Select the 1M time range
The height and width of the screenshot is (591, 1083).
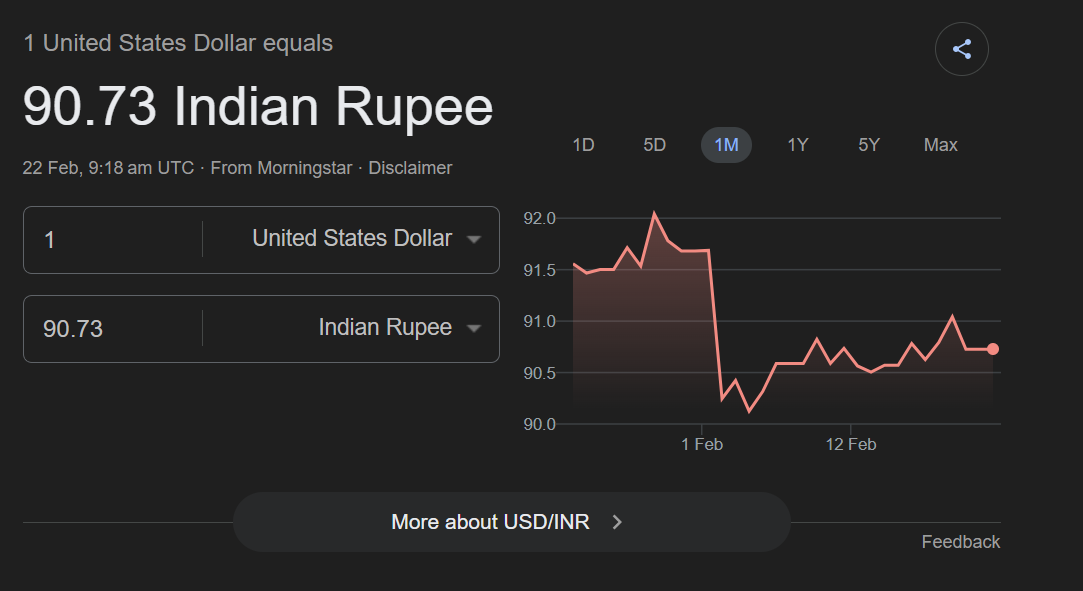726,145
